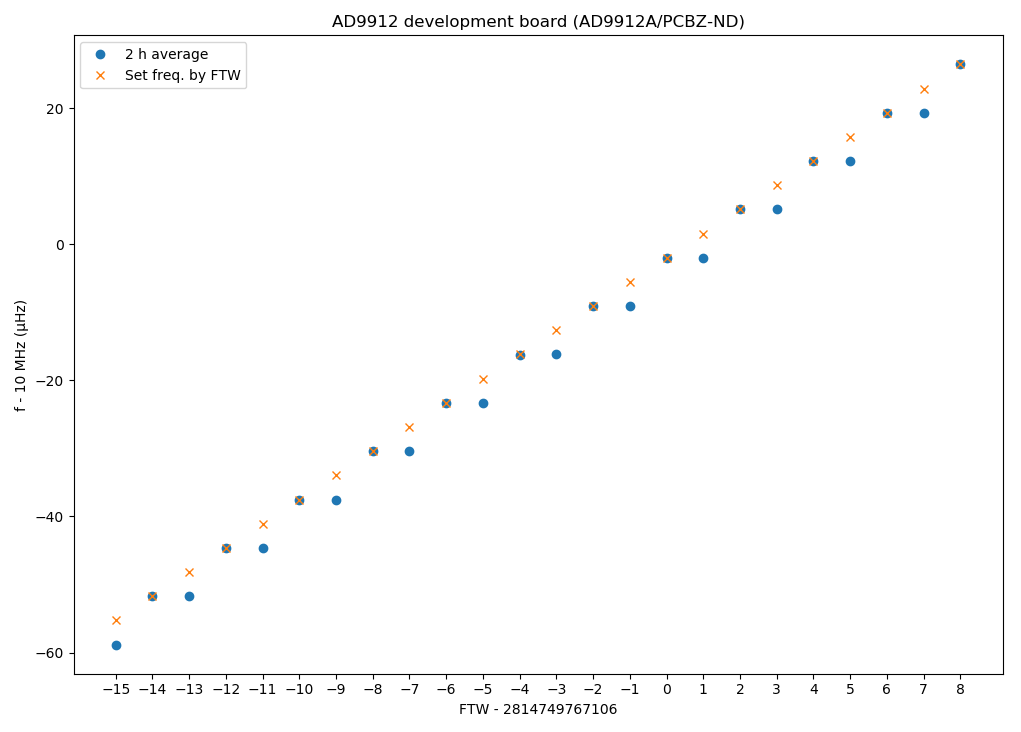Click the orange x data point above x-tick −9
Screen dimensions: 1021x732
(x=336, y=475)
